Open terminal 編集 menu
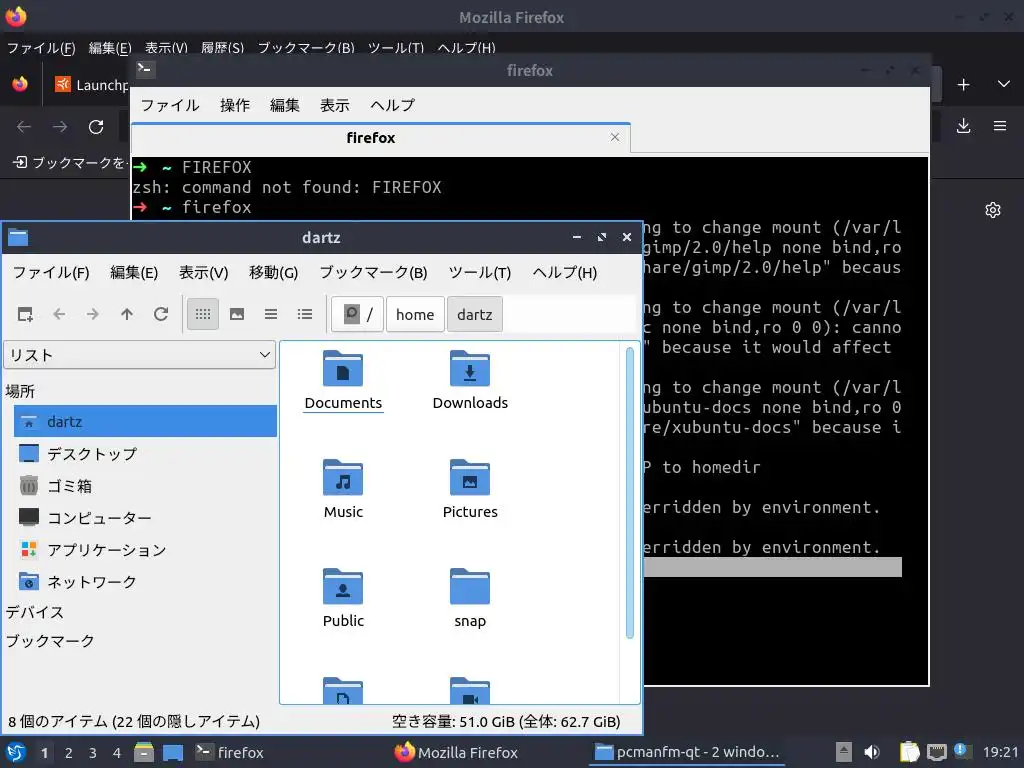This screenshot has width=1024, height=768. tap(285, 105)
